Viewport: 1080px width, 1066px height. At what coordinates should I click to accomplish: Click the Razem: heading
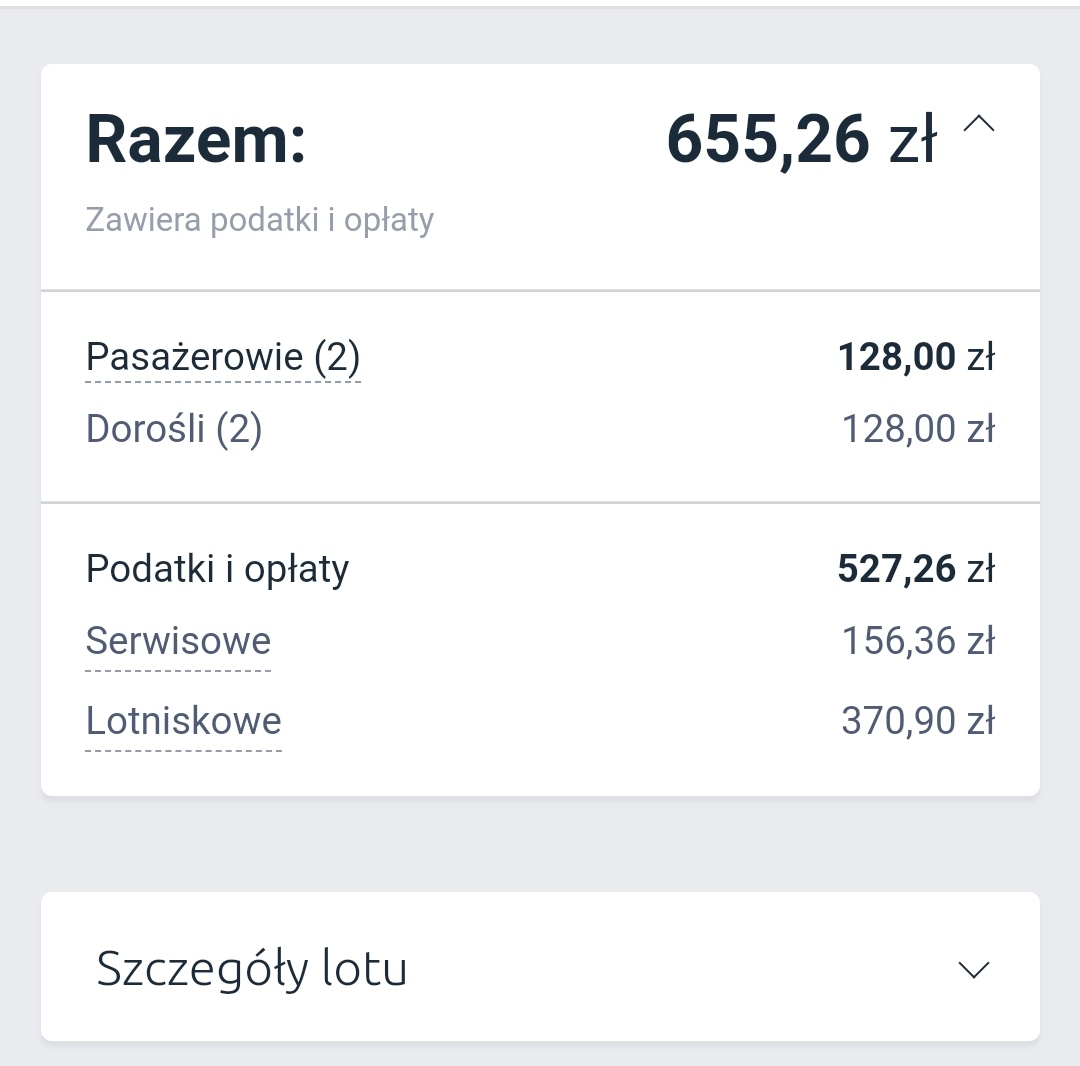(x=196, y=140)
